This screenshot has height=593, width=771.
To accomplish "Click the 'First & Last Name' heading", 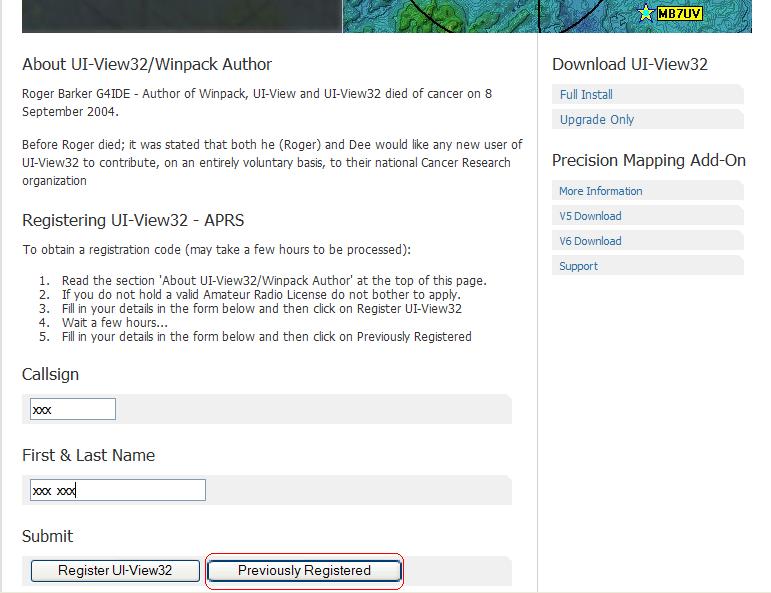I will (x=89, y=455).
